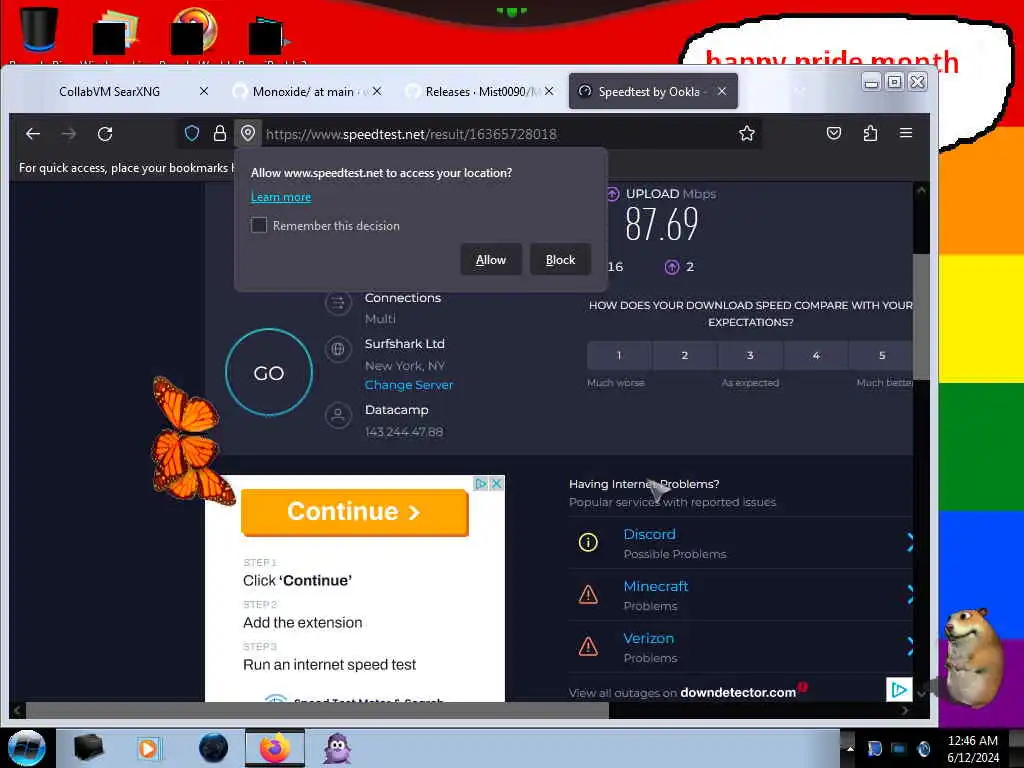
Task: Click the globe icon beside Surfshark Ltd
Action: click(338, 349)
